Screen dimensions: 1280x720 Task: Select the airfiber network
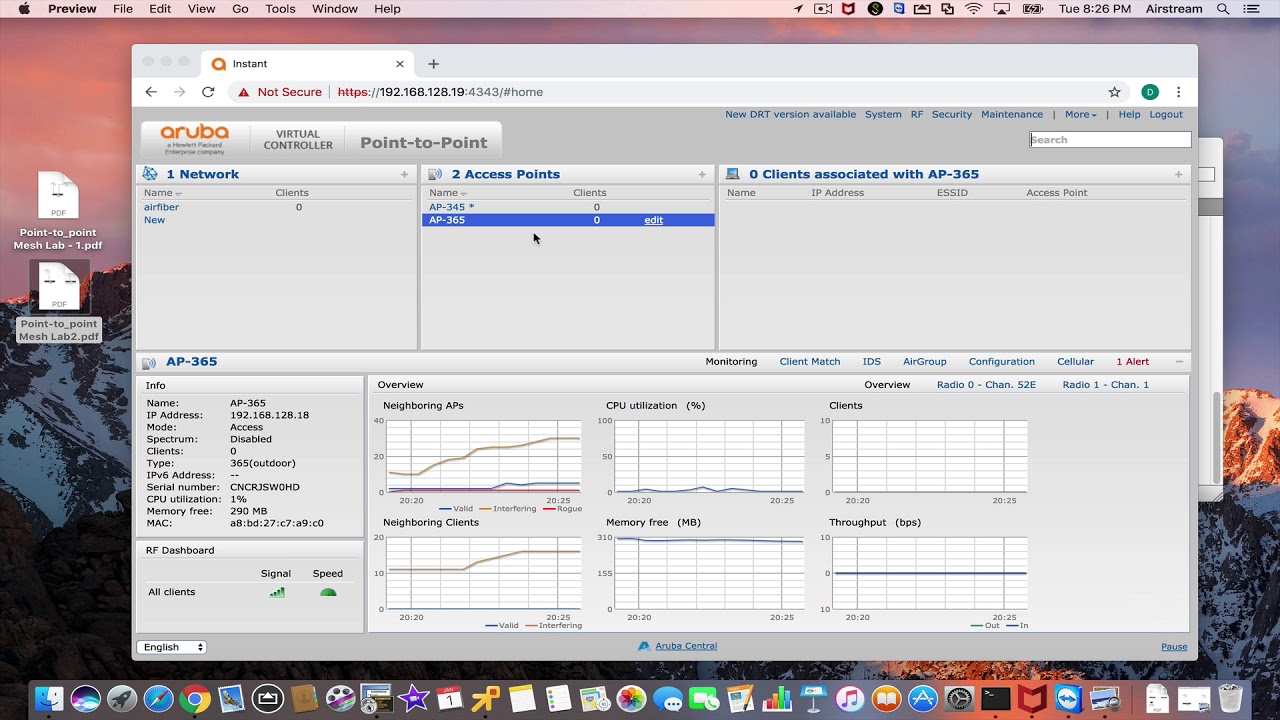(x=161, y=207)
